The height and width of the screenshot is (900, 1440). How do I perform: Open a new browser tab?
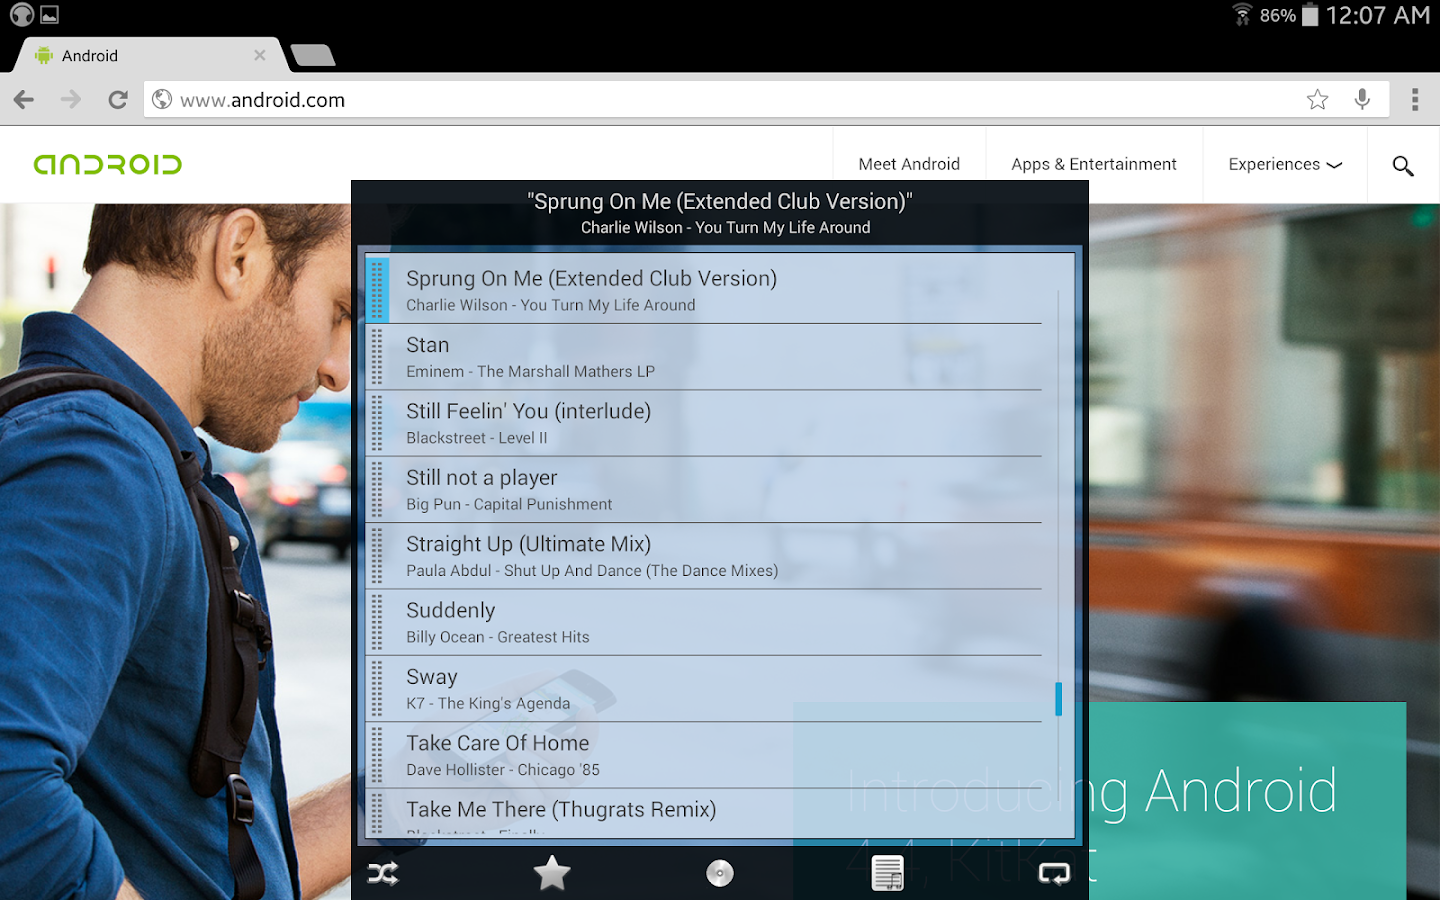pyautogui.click(x=313, y=55)
